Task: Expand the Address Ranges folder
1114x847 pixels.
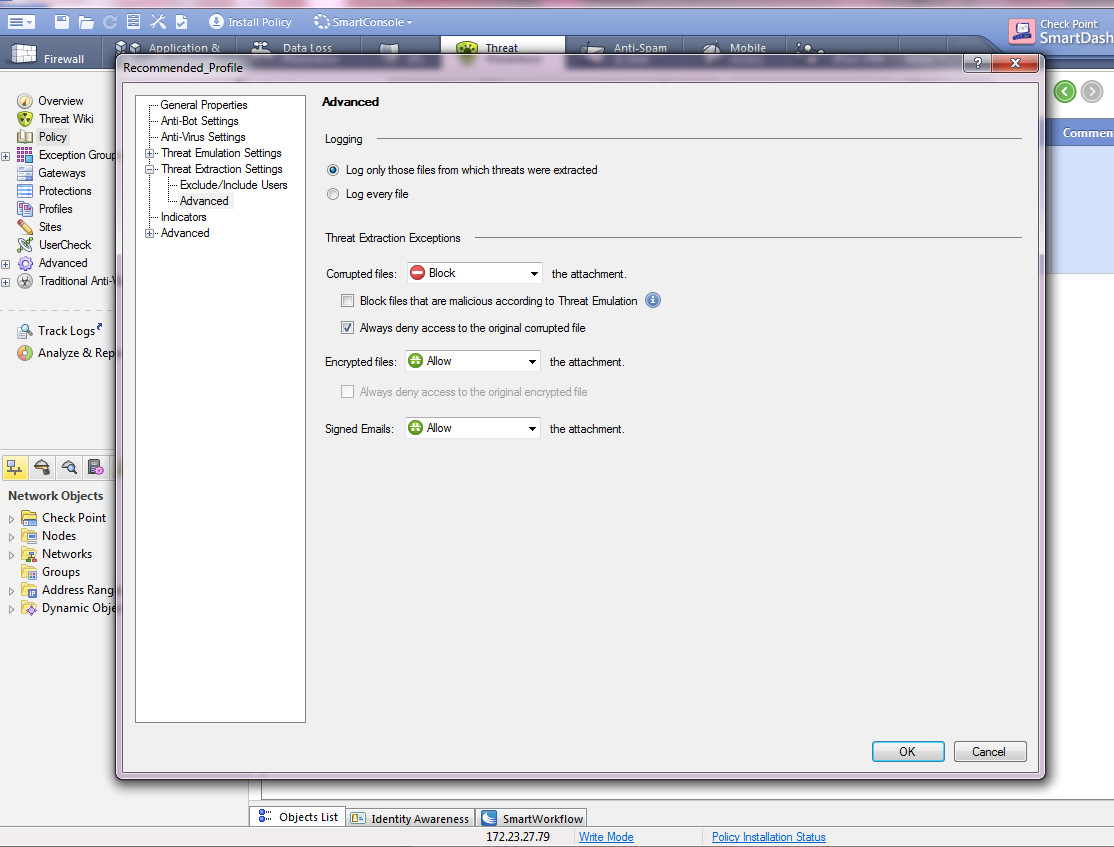Action: coord(11,590)
